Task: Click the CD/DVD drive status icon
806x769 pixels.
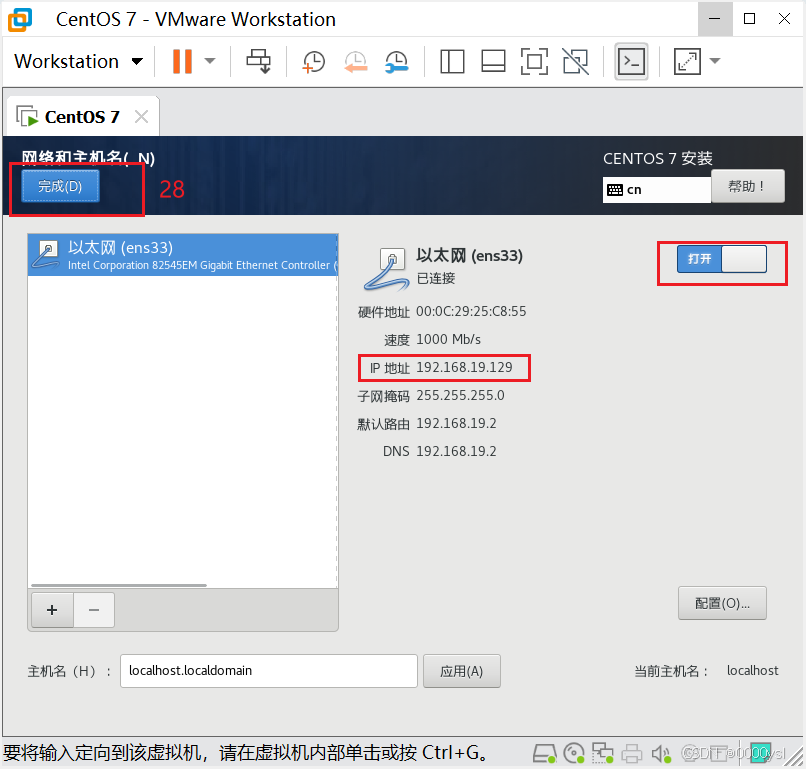Action: click(x=574, y=754)
